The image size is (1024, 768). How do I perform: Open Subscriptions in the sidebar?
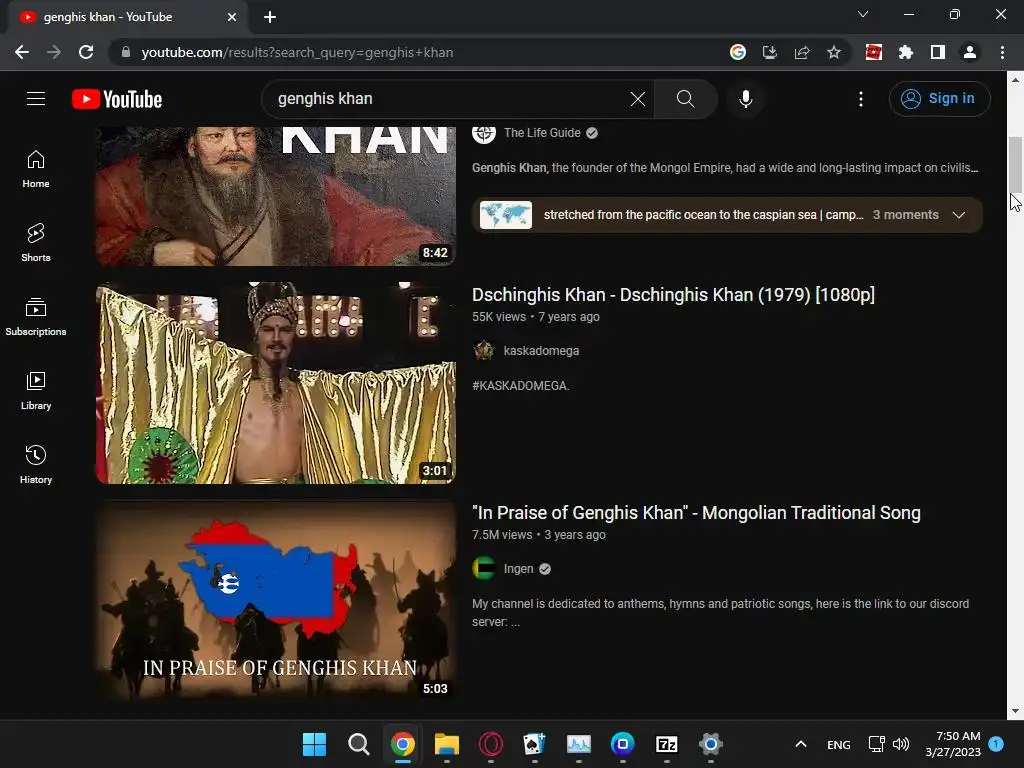[36, 316]
